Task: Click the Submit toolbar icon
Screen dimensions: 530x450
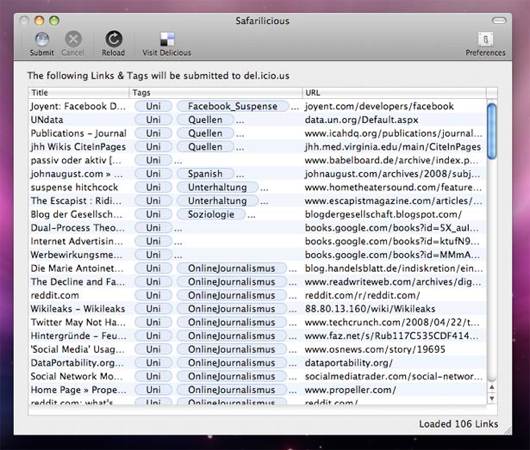Action: 42,39
